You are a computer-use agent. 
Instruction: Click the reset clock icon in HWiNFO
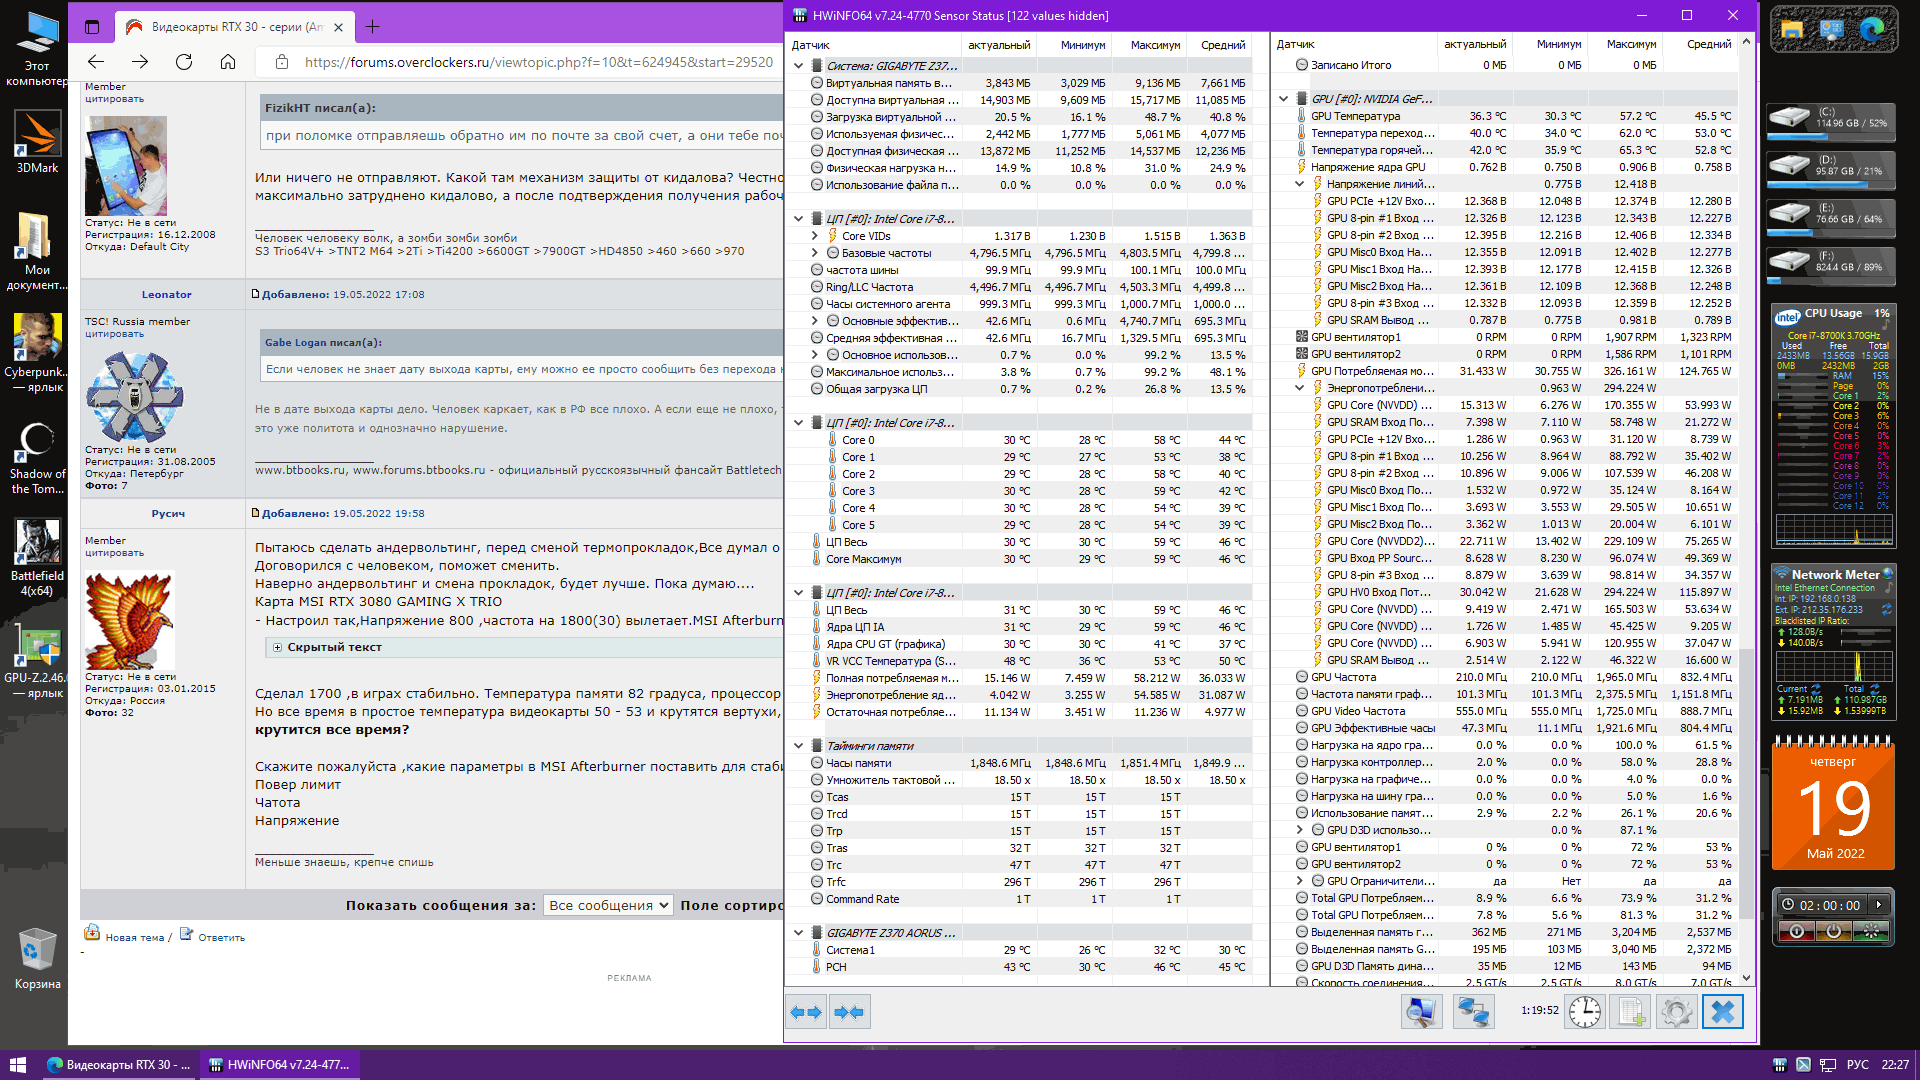1585,1012
